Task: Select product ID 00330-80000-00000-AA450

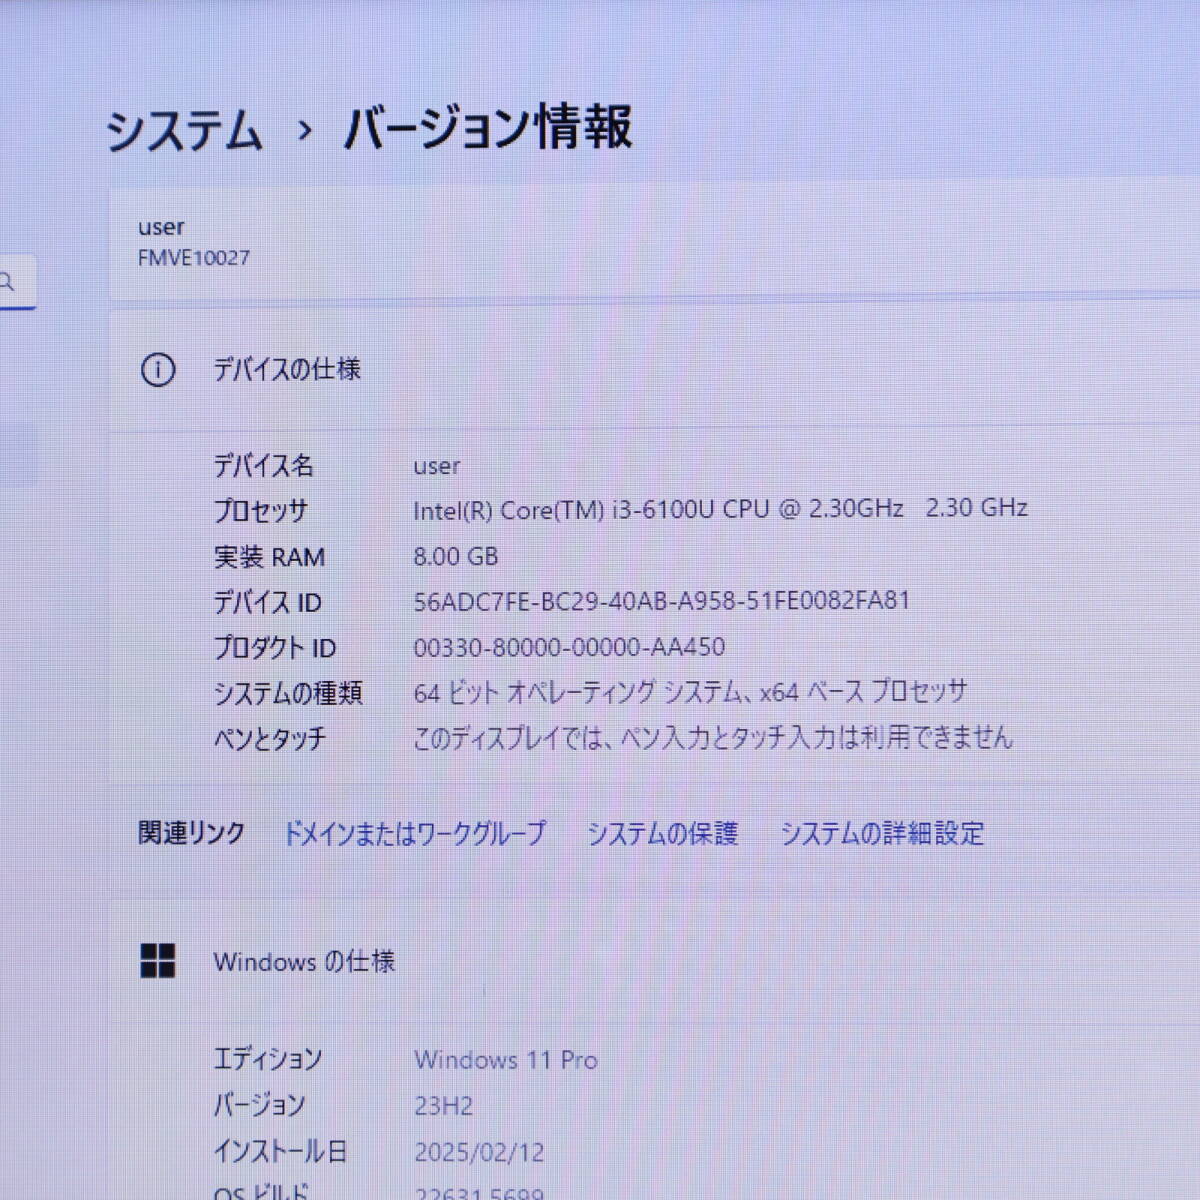Action: click(569, 647)
